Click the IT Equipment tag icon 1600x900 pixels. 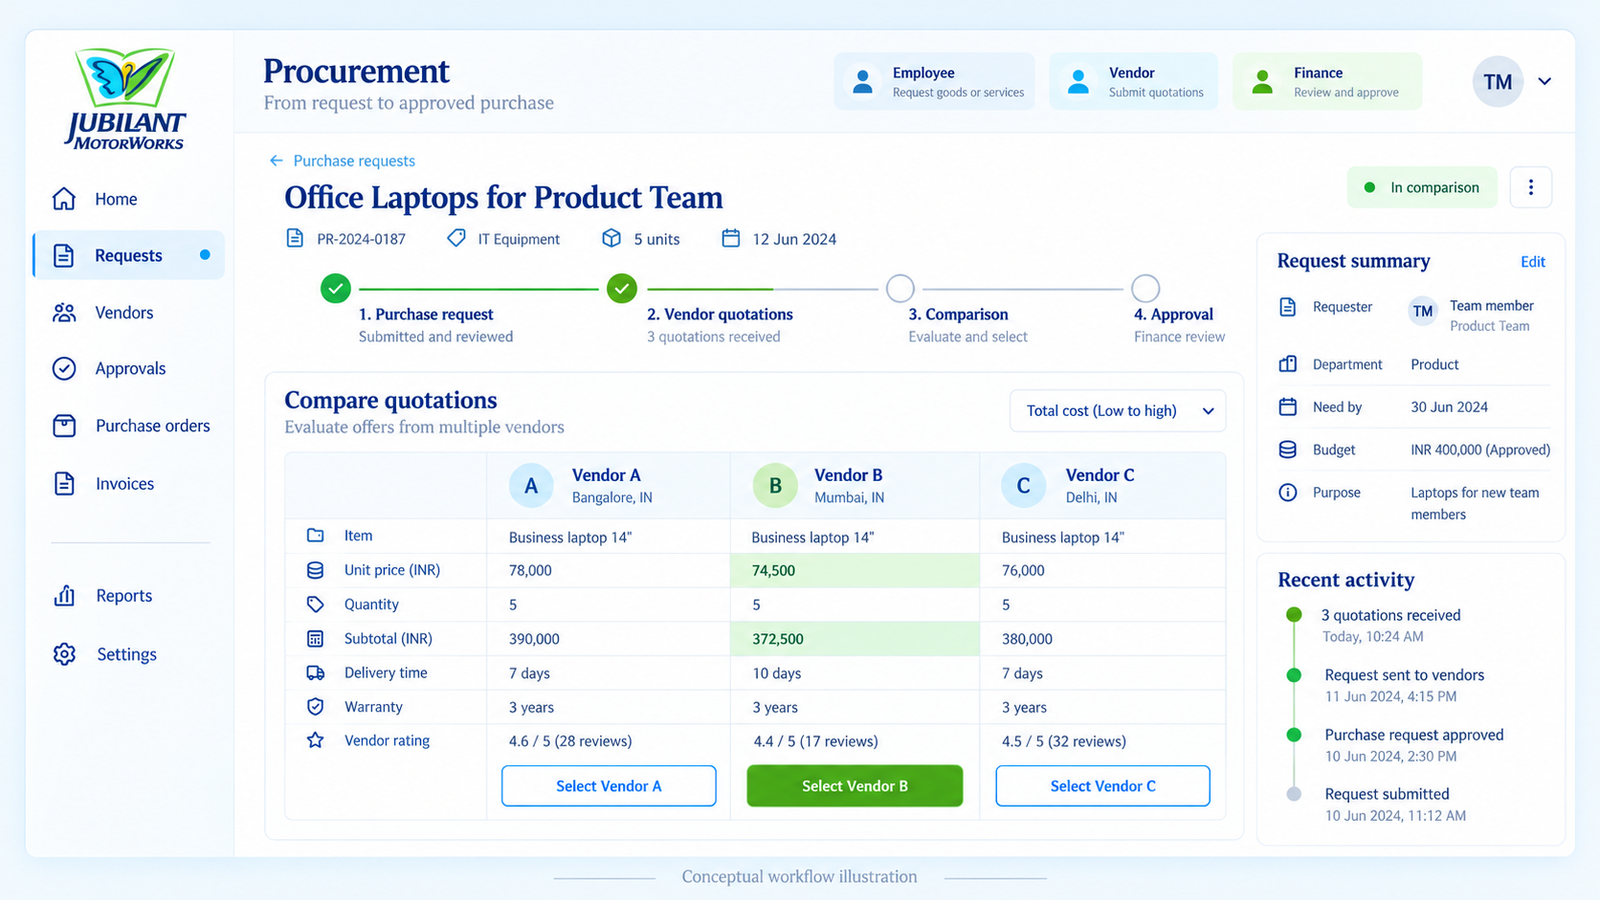(x=456, y=238)
